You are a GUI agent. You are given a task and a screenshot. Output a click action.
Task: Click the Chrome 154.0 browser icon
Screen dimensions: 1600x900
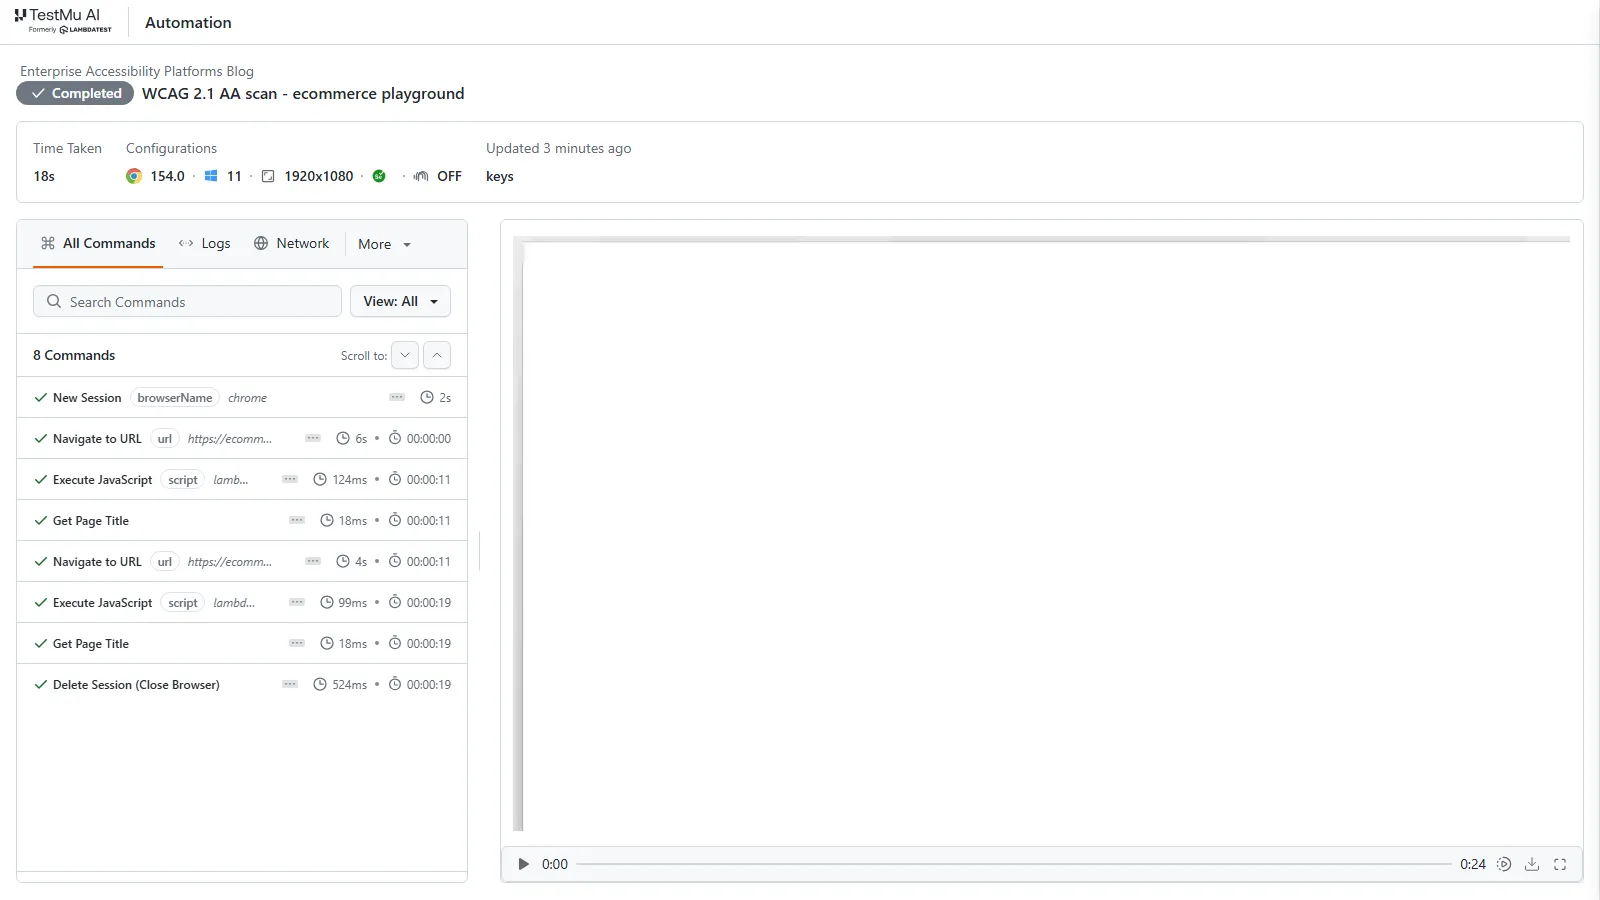(x=134, y=176)
